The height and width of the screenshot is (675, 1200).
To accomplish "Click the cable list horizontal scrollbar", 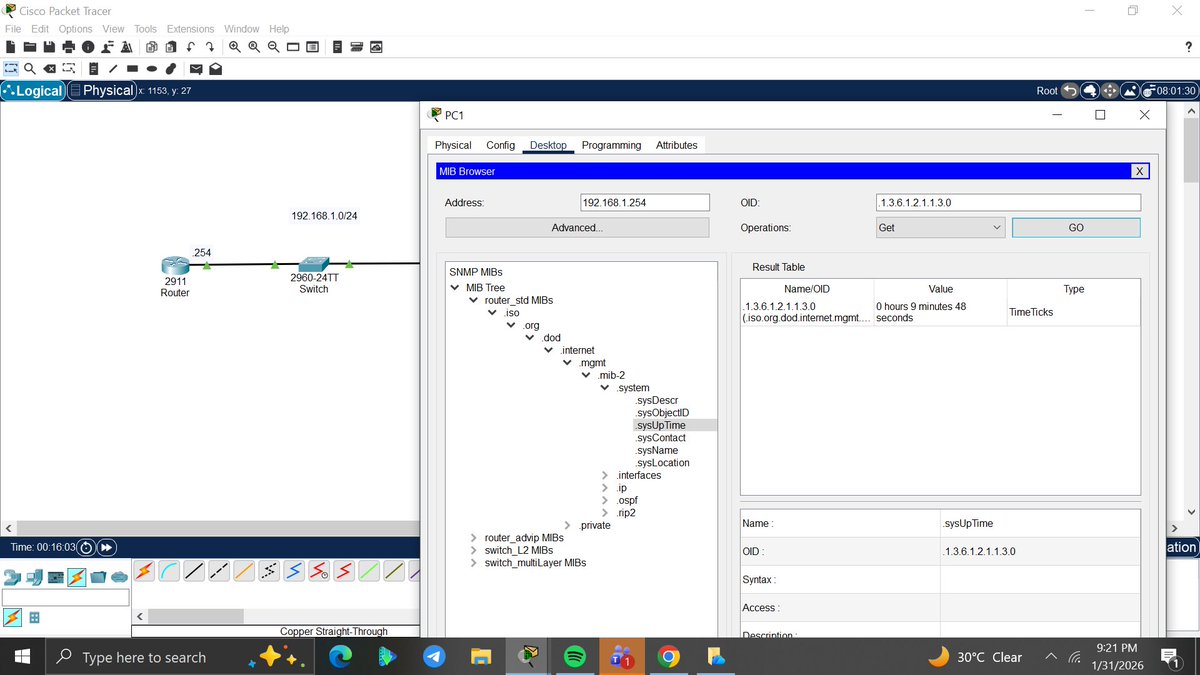I will pos(195,616).
